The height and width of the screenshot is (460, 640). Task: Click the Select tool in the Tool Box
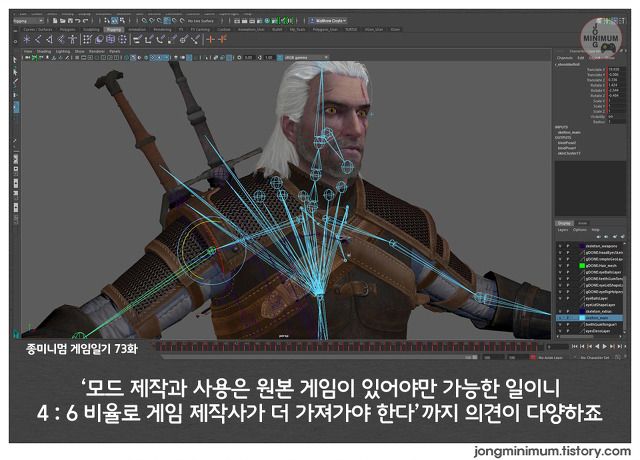15,60
